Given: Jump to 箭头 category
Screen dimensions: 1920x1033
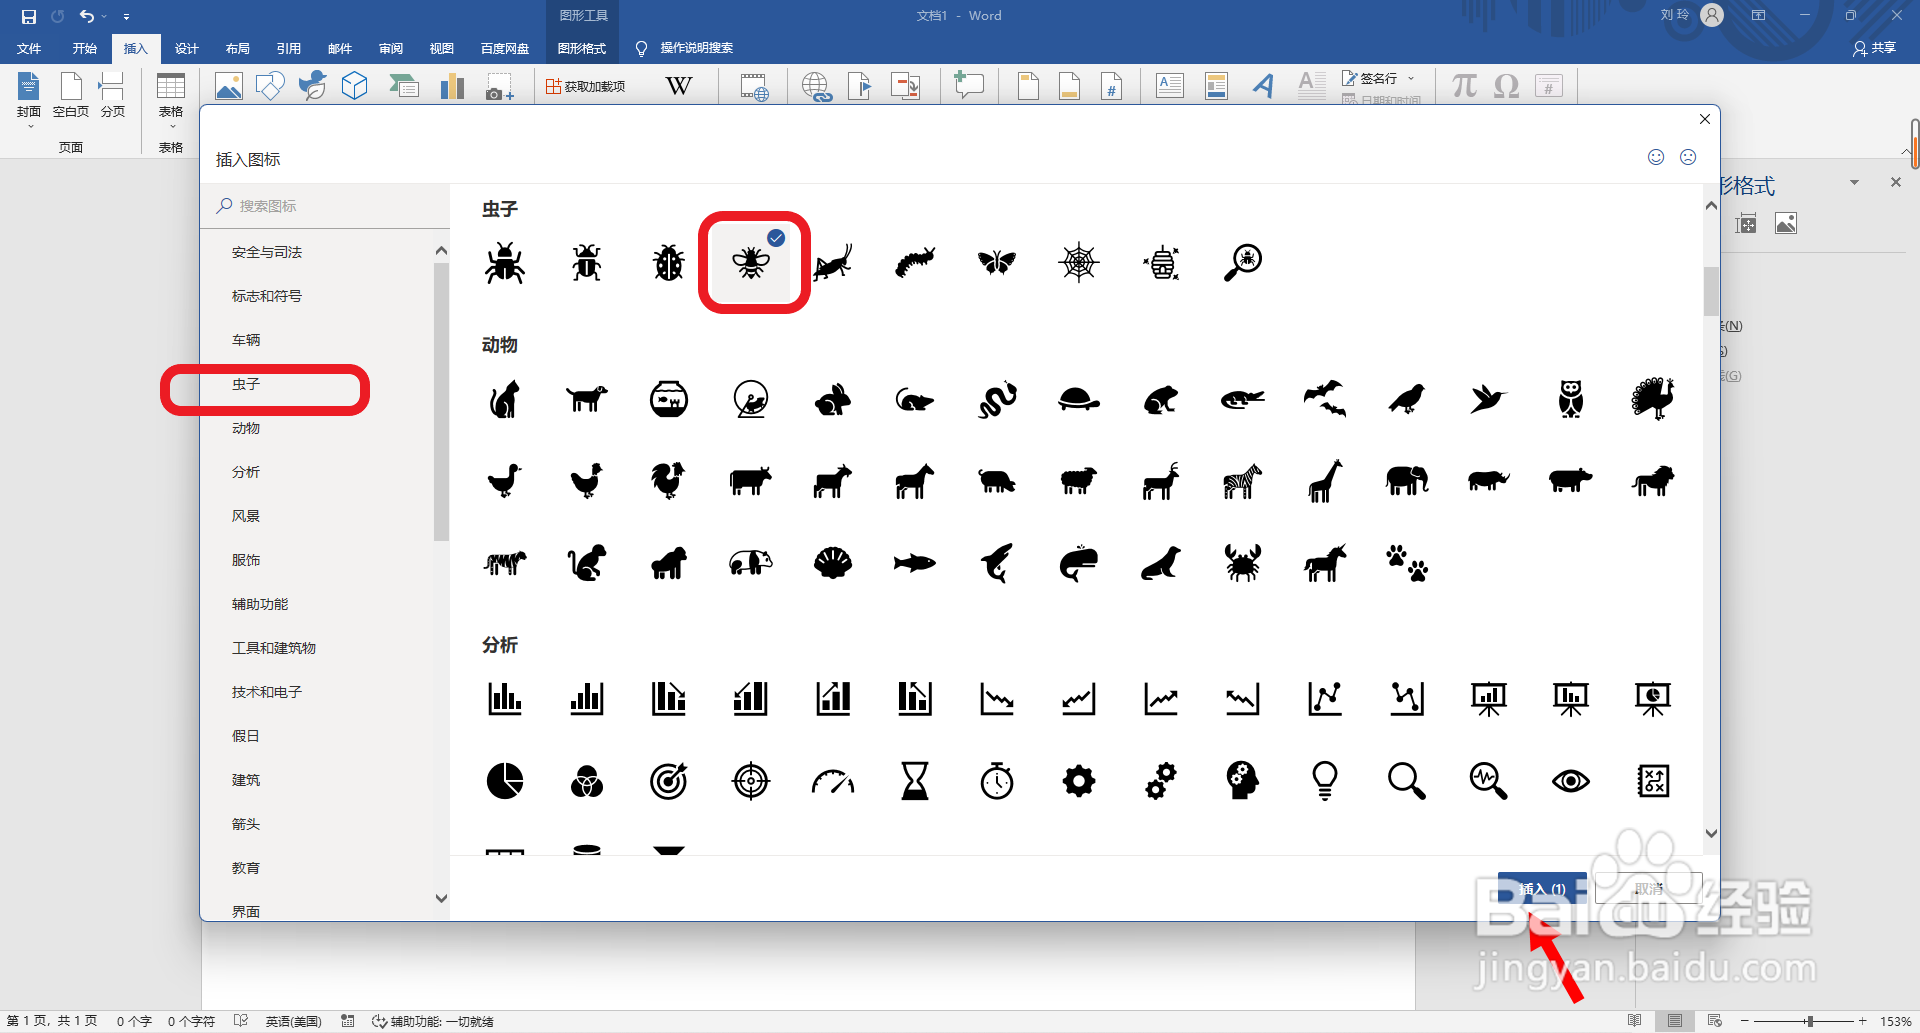Looking at the screenshot, I should coord(246,824).
